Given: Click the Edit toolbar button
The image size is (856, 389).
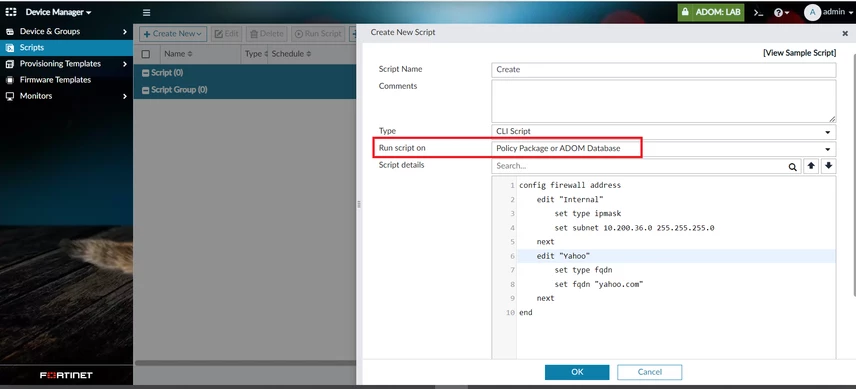Looking at the screenshot, I should pyautogui.click(x=227, y=34).
